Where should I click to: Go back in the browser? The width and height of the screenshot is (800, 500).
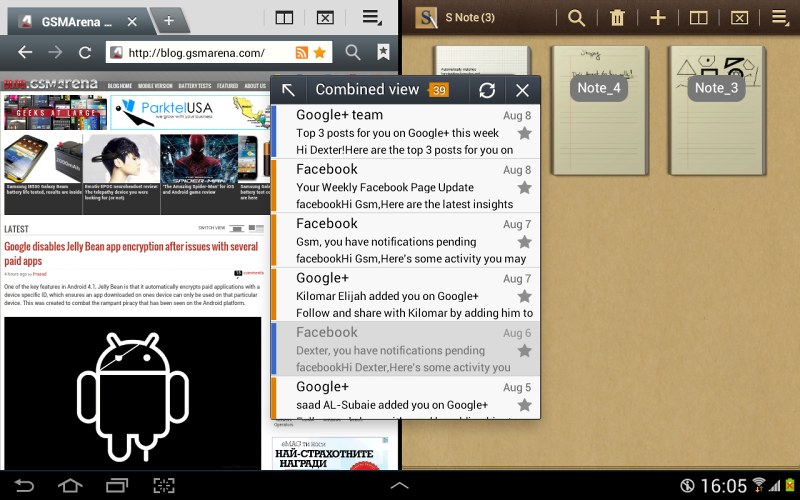click(24, 52)
